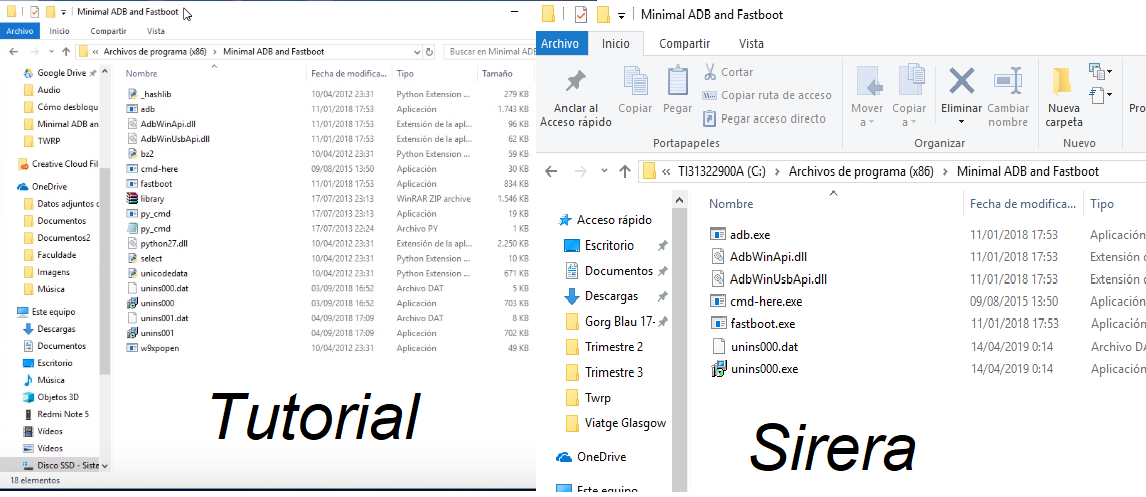Create folder with Nueva carpeta icon
Screen dimensions: 1146x497
coord(1063,84)
